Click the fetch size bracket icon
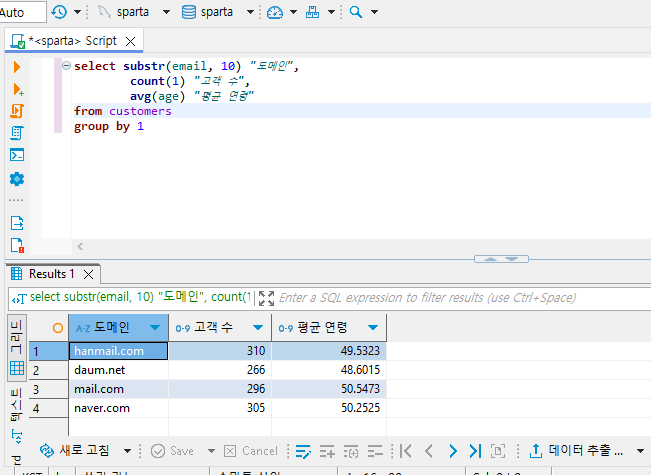The height and width of the screenshot is (475, 651). (498, 451)
